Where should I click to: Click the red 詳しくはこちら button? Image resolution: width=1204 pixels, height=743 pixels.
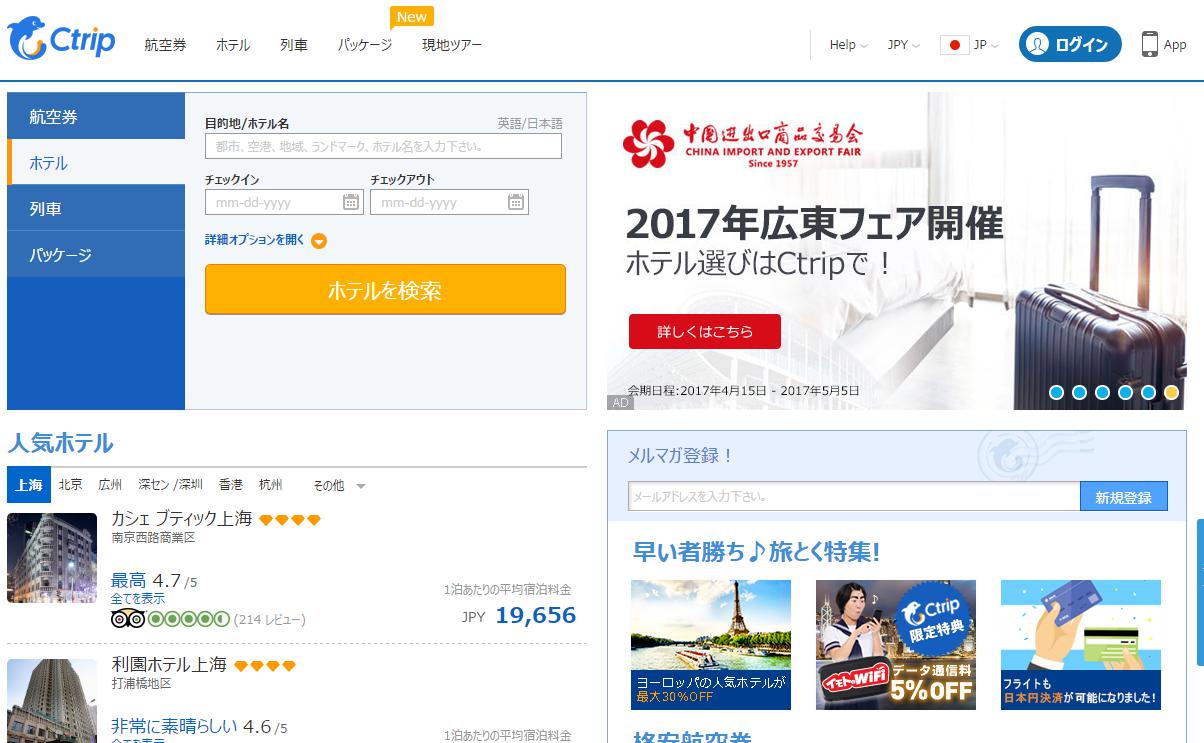705,331
